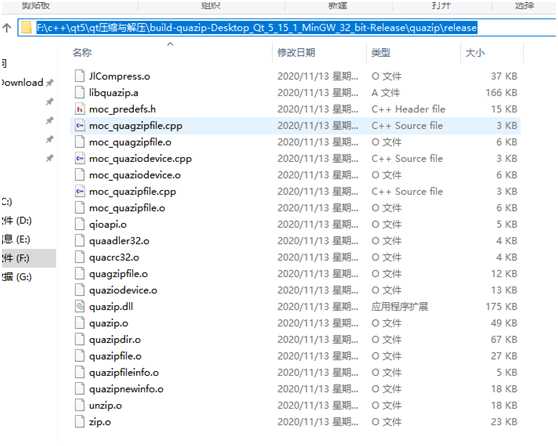Sort by the 修改日期 column header

[296, 53]
